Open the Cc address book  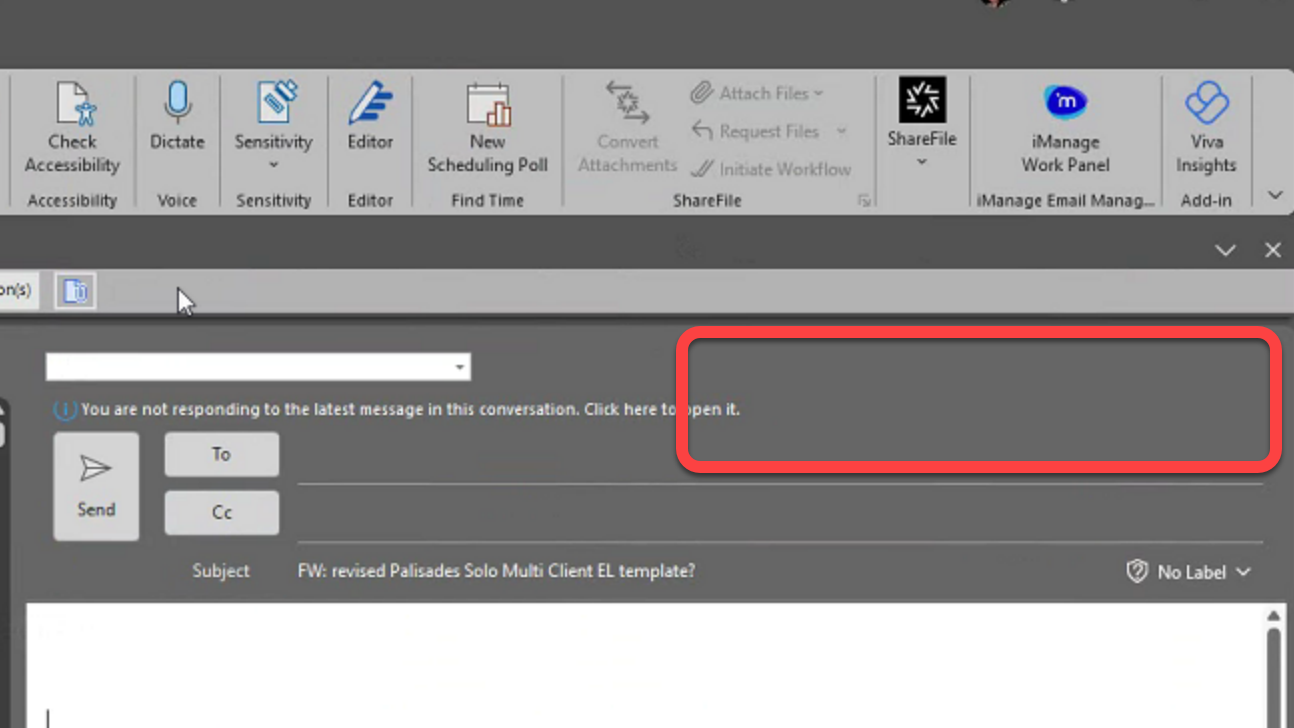click(x=220, y=512)
